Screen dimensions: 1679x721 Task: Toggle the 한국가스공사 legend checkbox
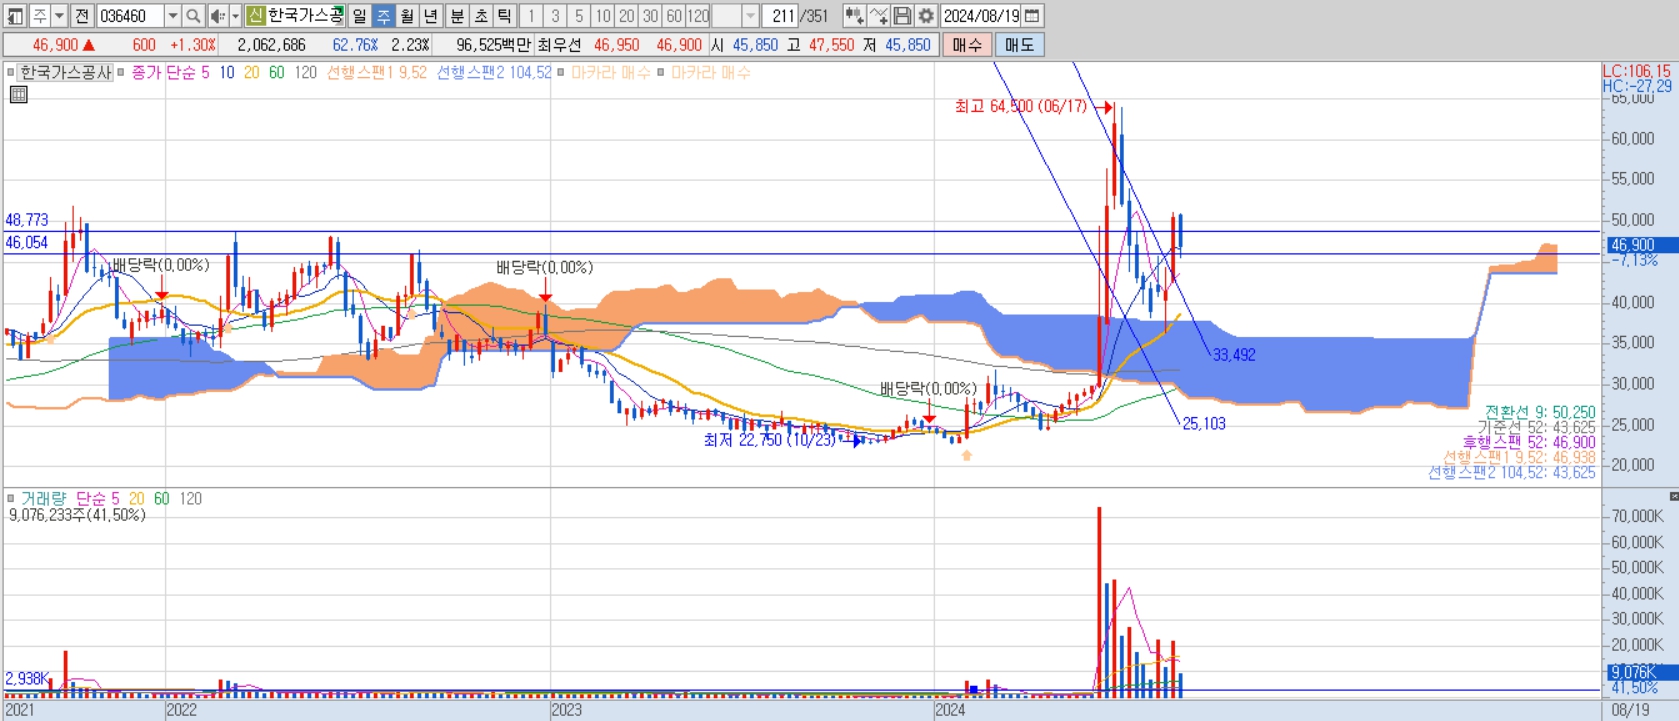pos(11,72)
